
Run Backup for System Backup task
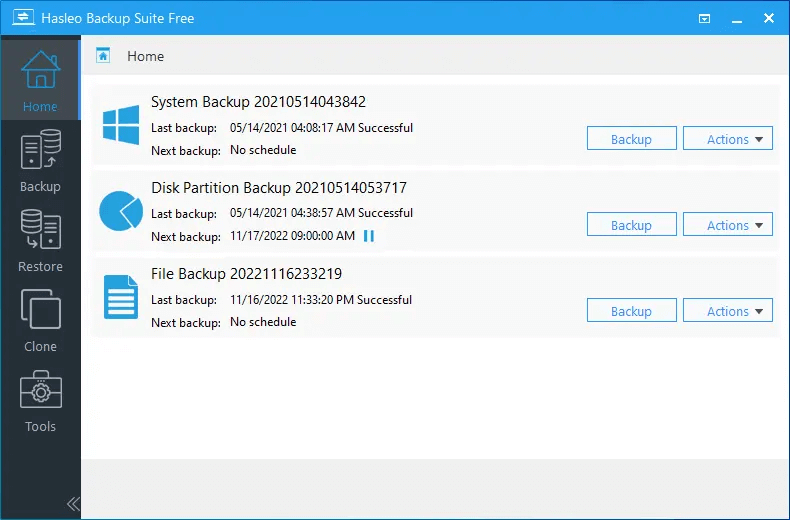[631, 139]
